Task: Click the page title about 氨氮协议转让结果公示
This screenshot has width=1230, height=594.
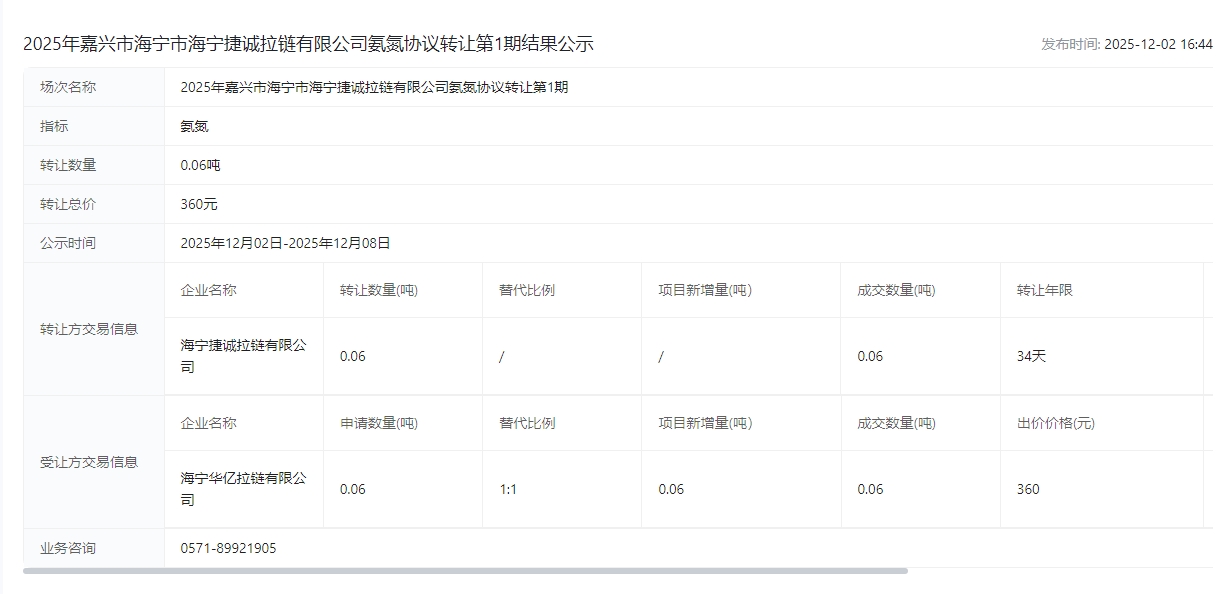Action: (308, 44)
